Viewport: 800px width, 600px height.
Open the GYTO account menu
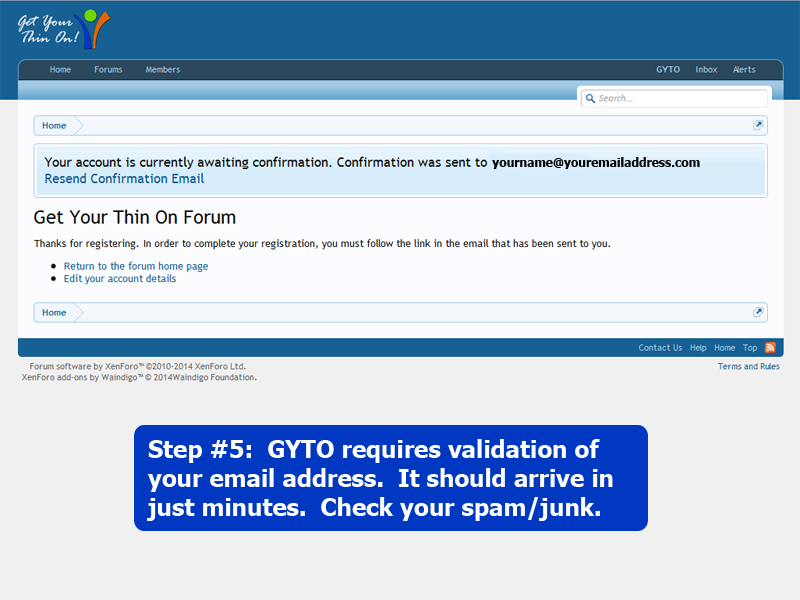coord(668,70)
